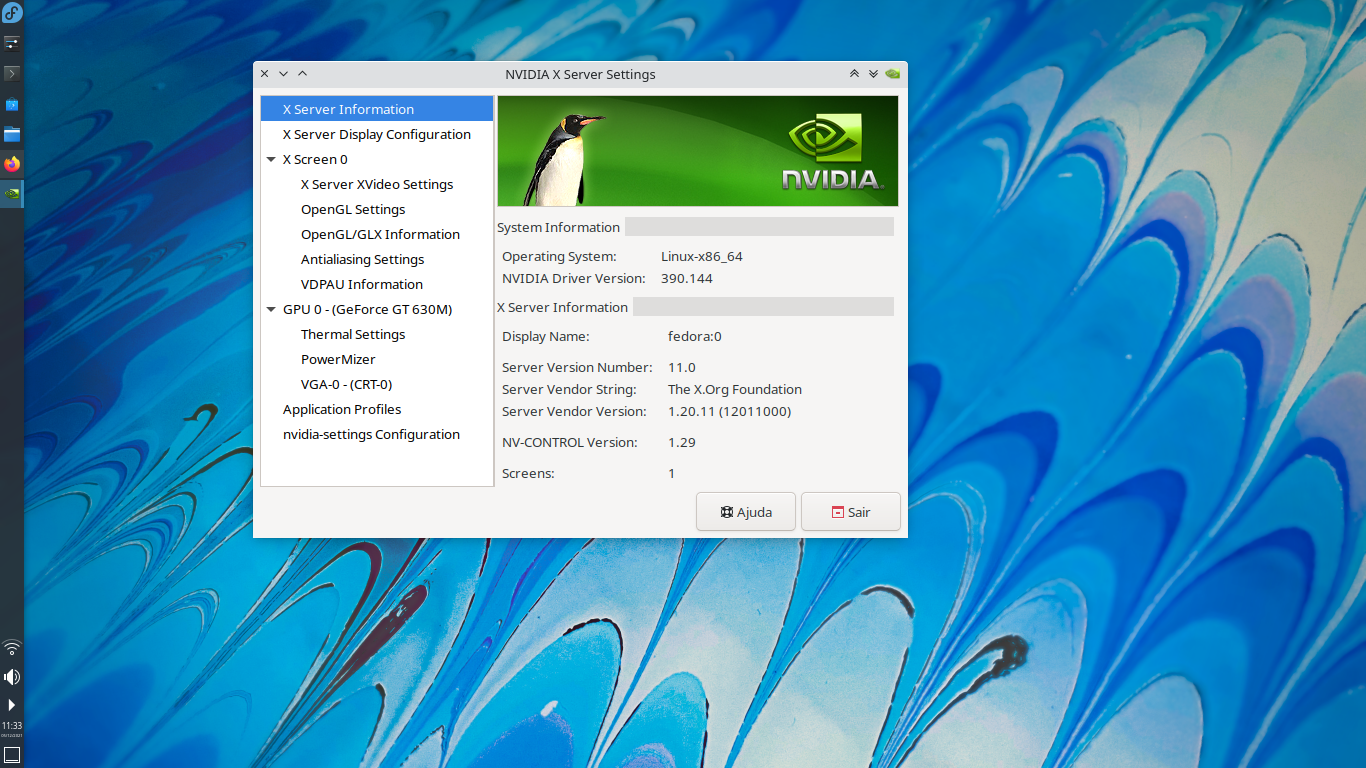The height and width of the screenshot is (768, 1366).
Task: Launch Firefox from the panel
Action: pyautogui.click(x=12, y=164)
